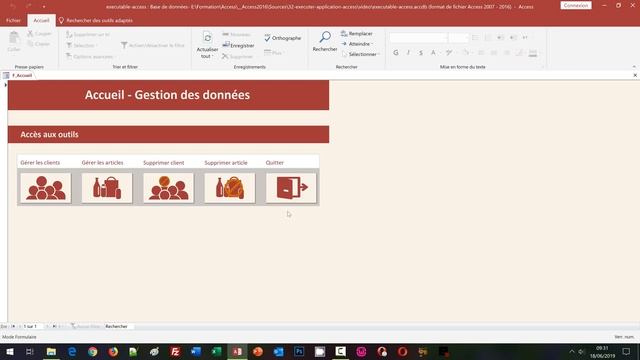Screen dimensions: 640x360
Task: Click the record navigation Rechercher field
Action: click(x=118, y=326)
